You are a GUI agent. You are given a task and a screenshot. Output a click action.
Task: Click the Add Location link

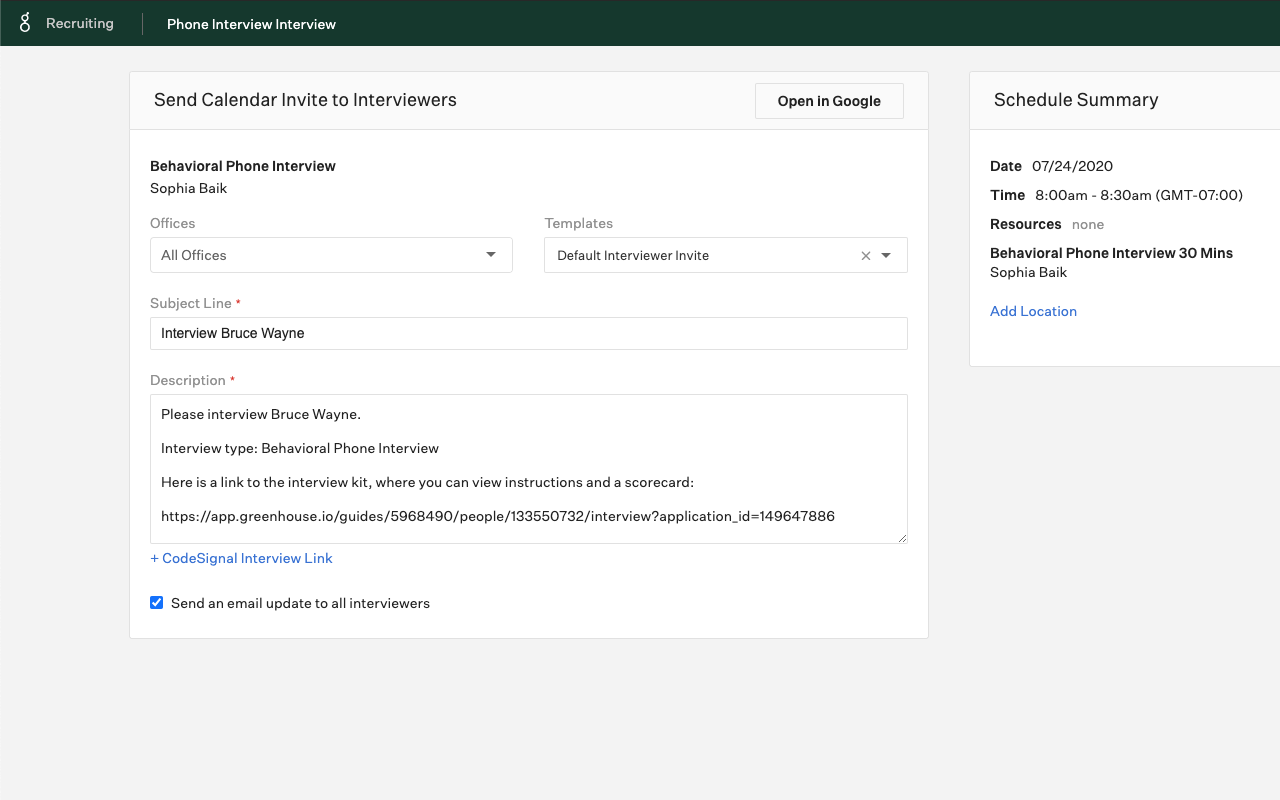click(x=1033, y=311)
